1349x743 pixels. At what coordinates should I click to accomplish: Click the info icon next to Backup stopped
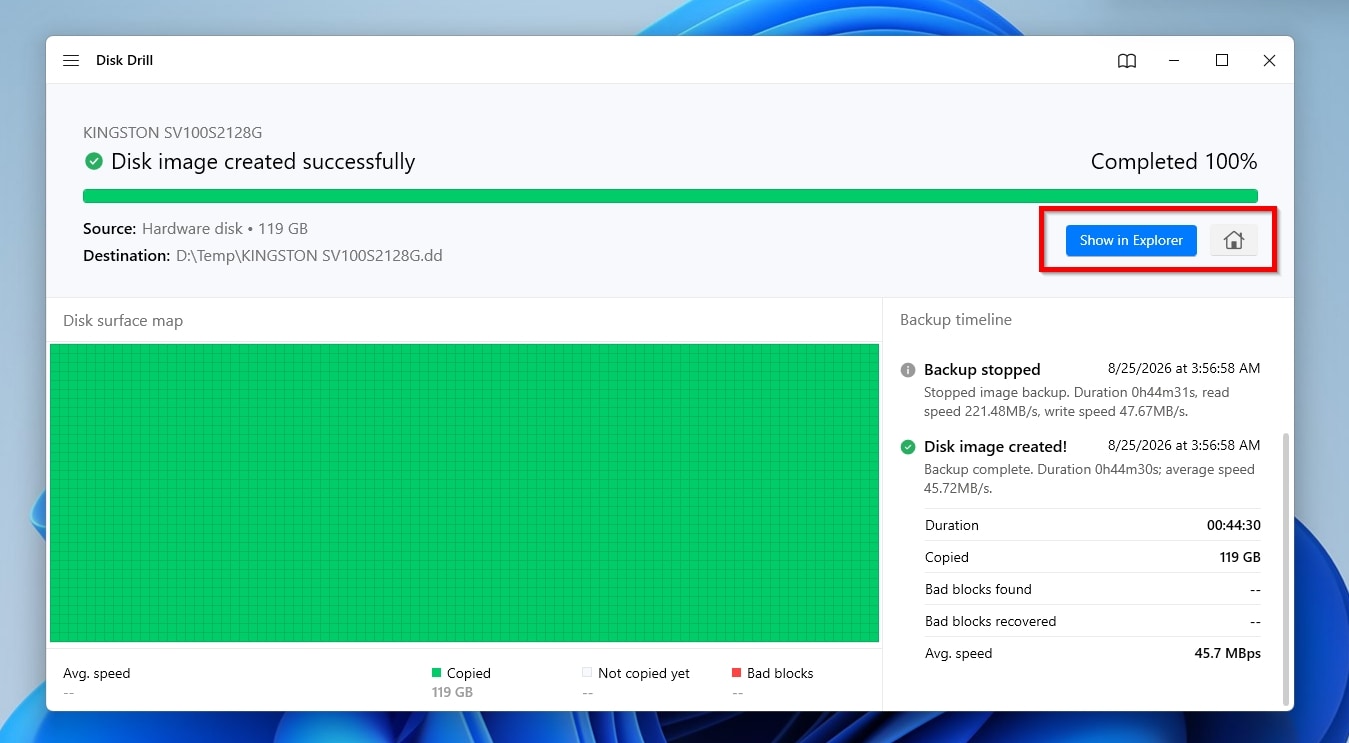(908, 370)
